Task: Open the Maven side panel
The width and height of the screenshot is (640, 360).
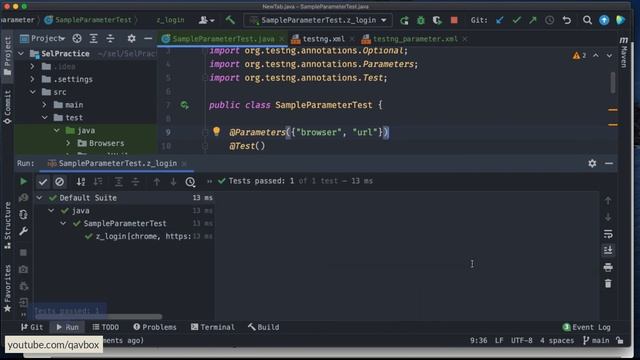Action: [623, 51]
